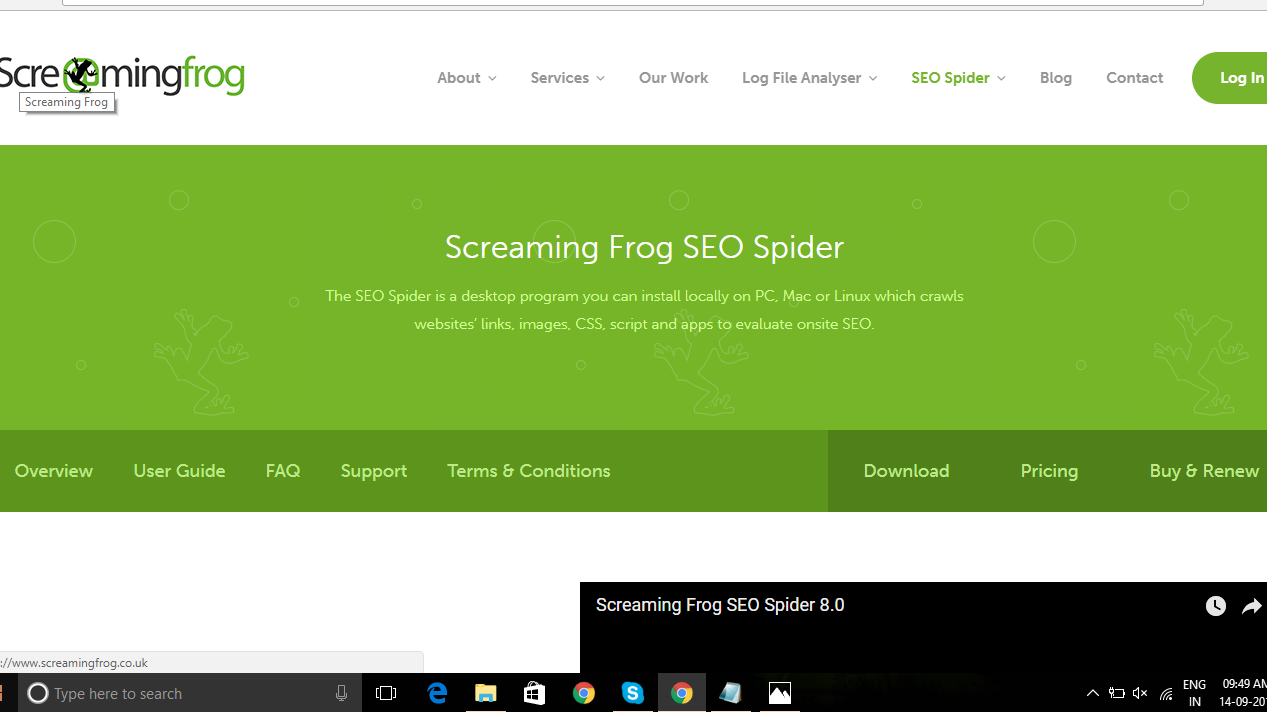
Task: Click the Screaming Frog logo
Action: (x=122, y=75)
